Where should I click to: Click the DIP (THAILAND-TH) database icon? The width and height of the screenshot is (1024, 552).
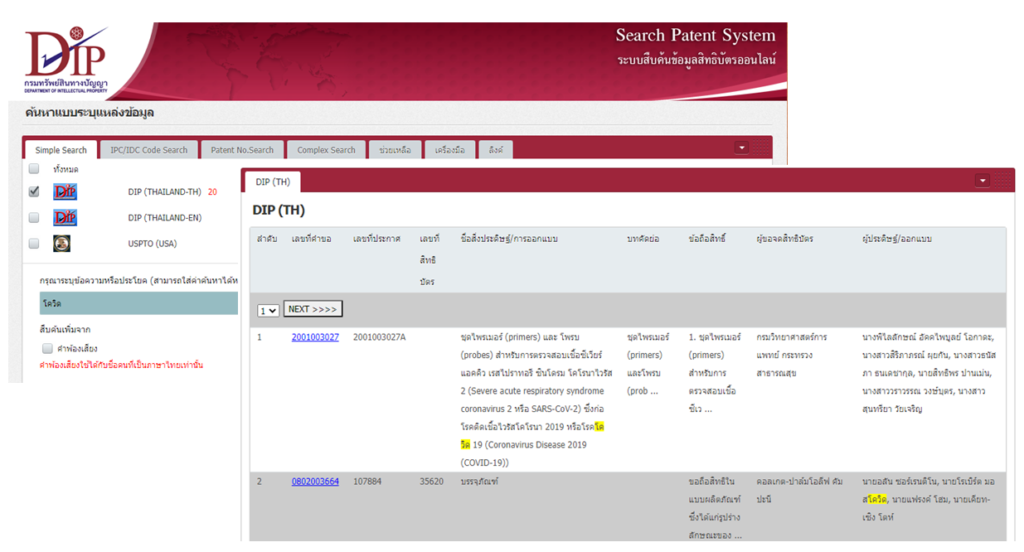tap(65, 191)
